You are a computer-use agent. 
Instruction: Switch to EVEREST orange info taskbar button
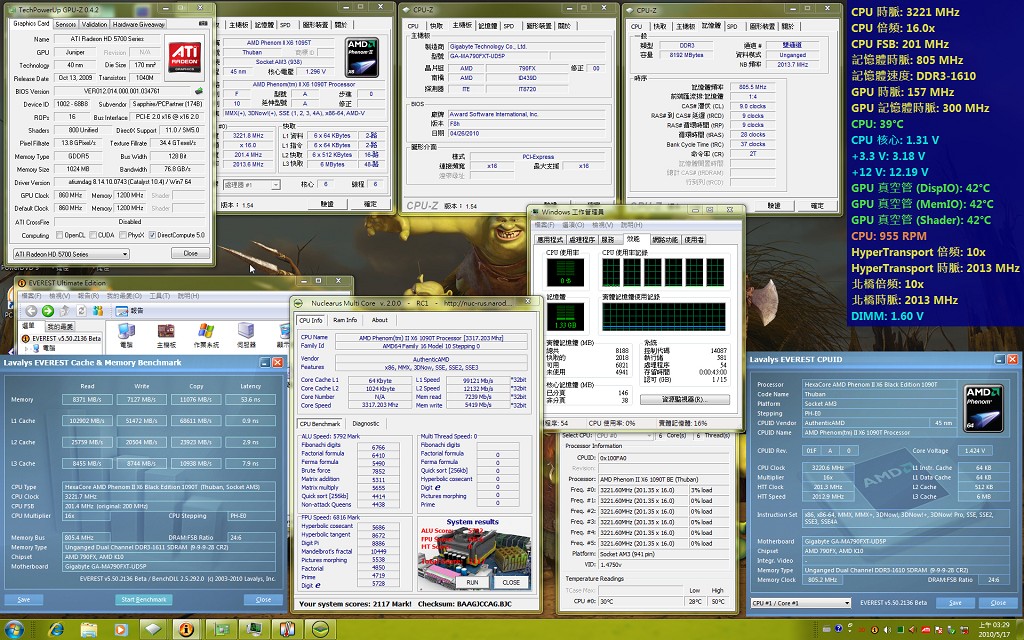[x=186, y=630]
